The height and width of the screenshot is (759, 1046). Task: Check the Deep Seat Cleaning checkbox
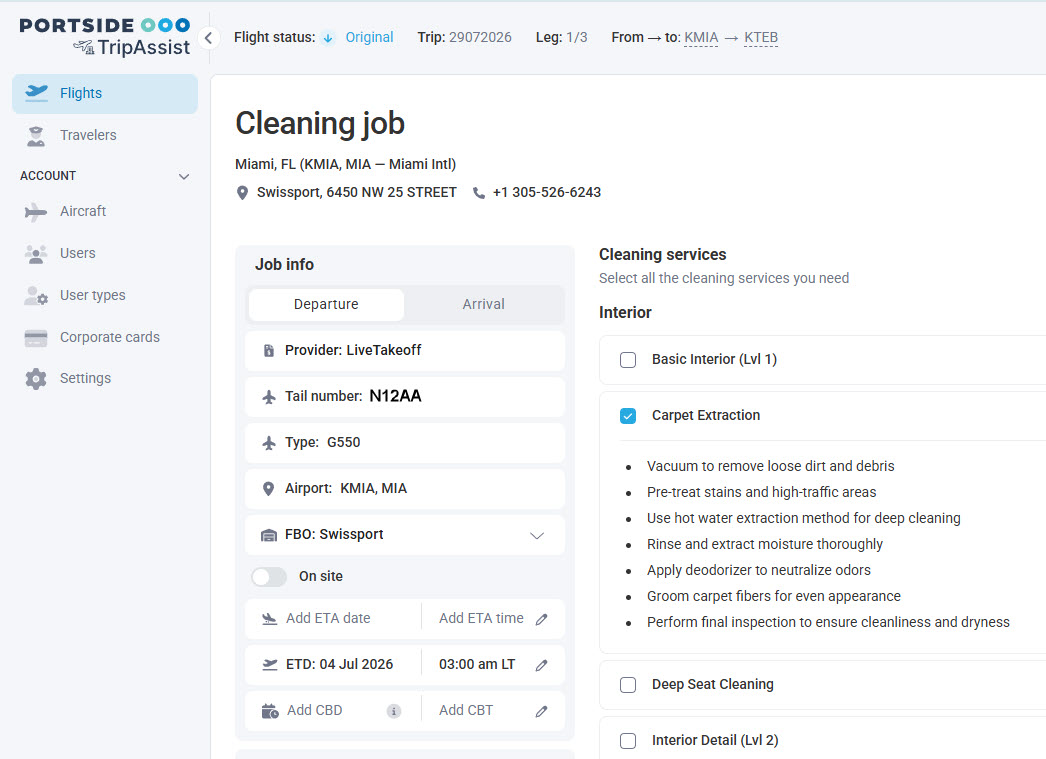(x=628, y=685)
